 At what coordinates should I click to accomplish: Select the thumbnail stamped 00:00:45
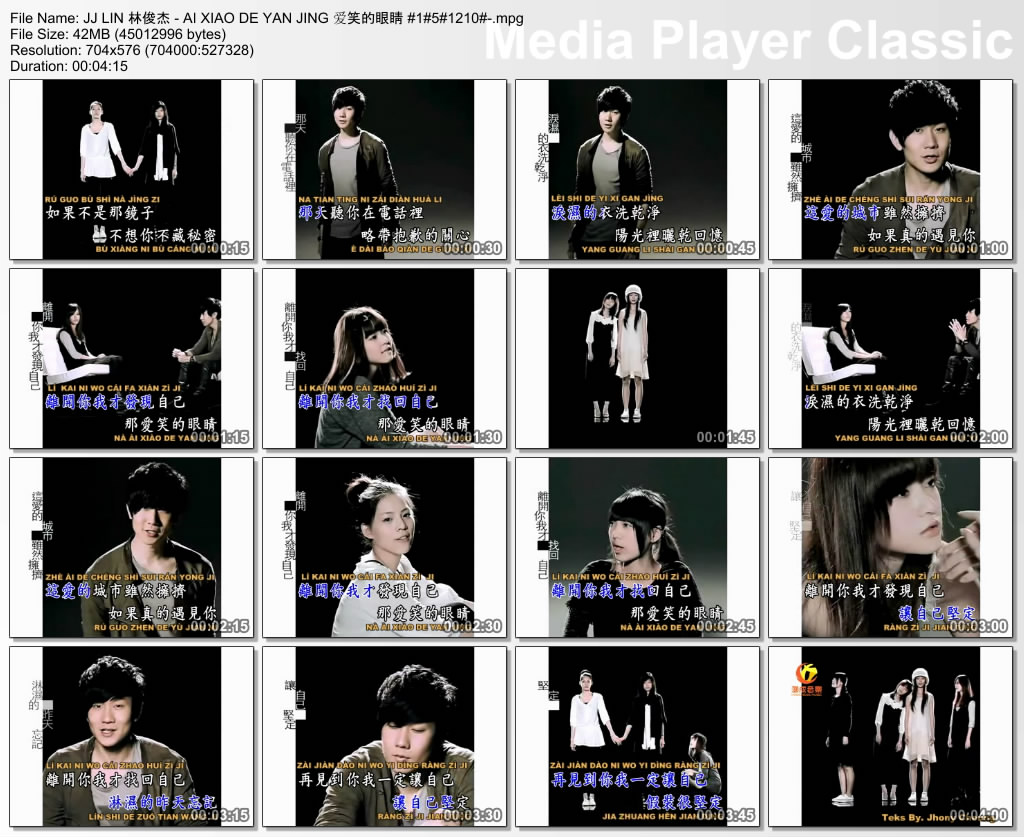pyautogui.click(x=637, y=170)
